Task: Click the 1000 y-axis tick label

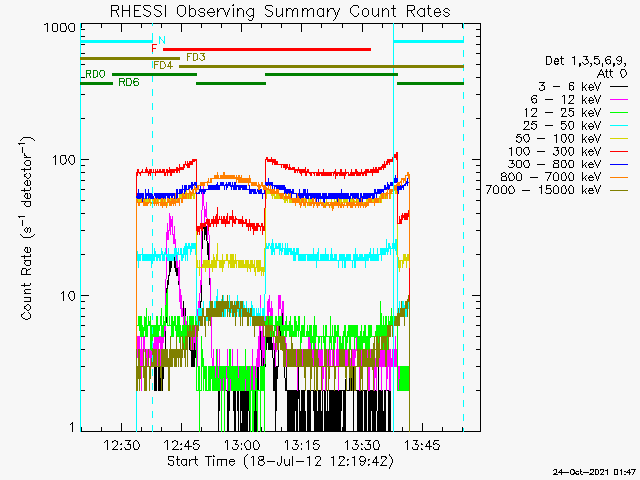Action: pos(60,28)
